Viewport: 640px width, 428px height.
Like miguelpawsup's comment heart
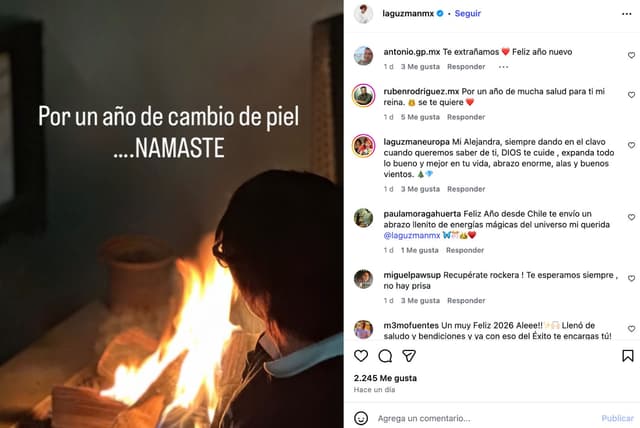631,278
